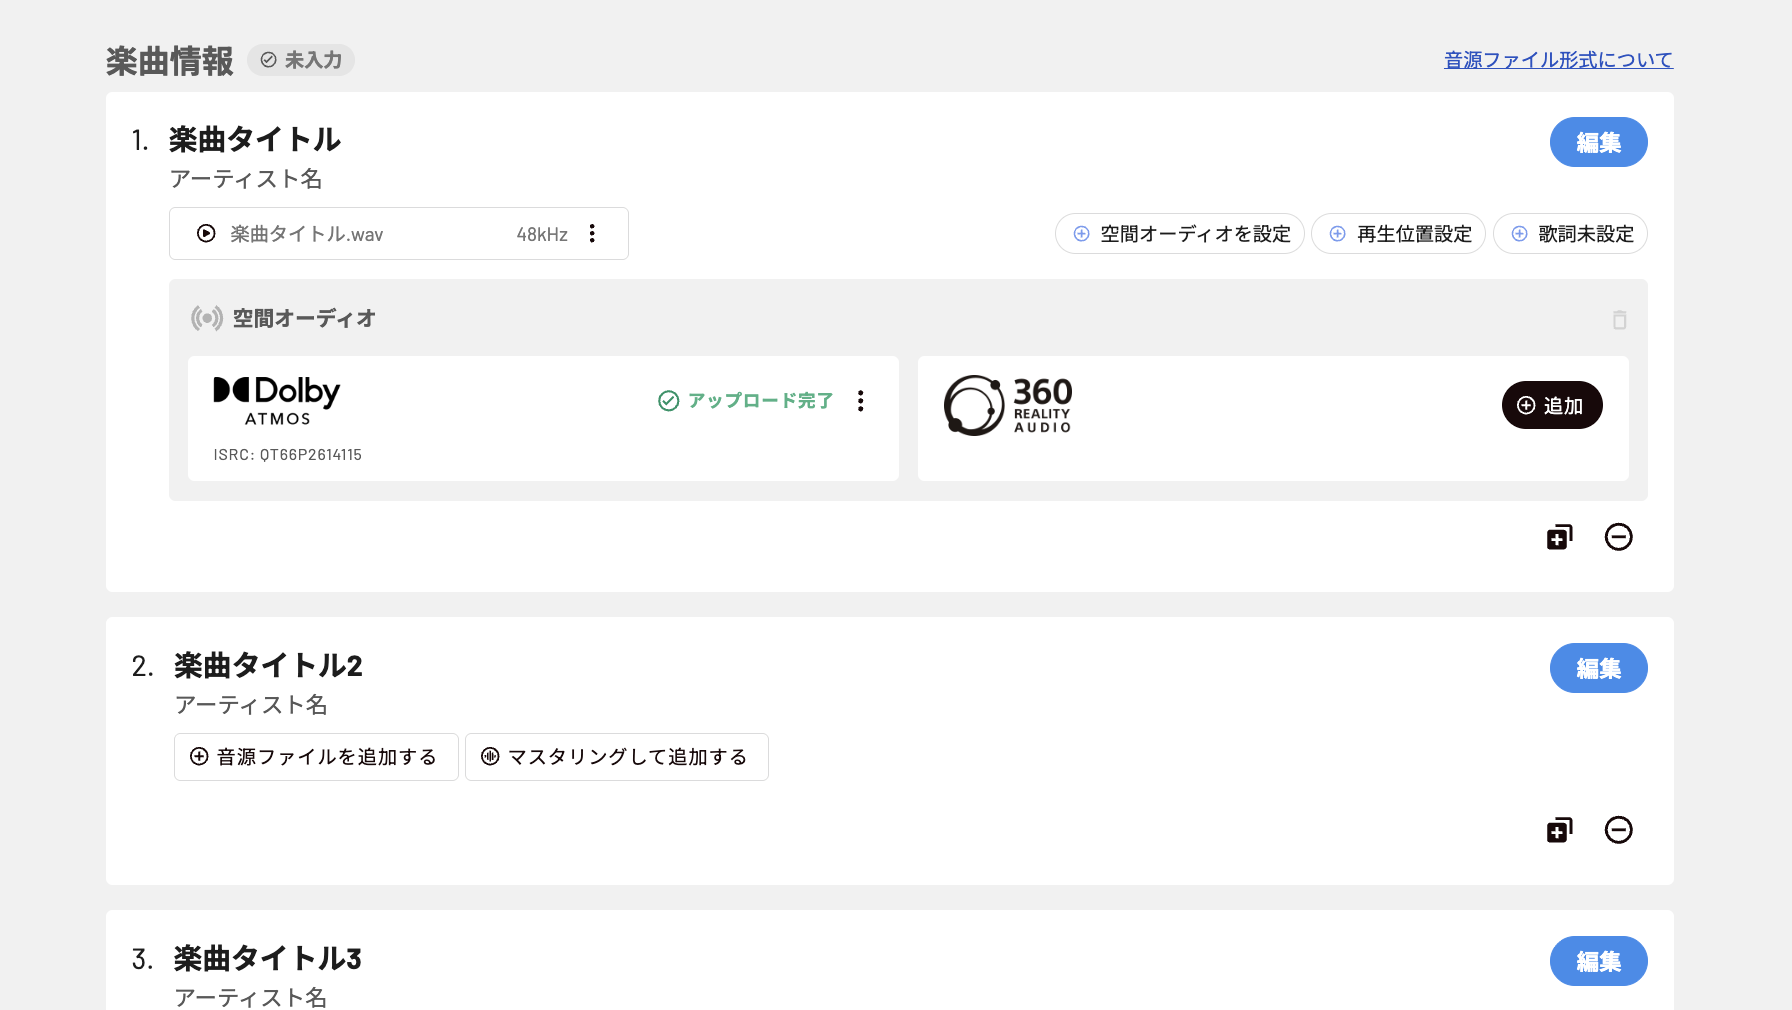Click the Dolby Atmos logo
Screen dimensions: 1792x1010
[x=277, y=401]
